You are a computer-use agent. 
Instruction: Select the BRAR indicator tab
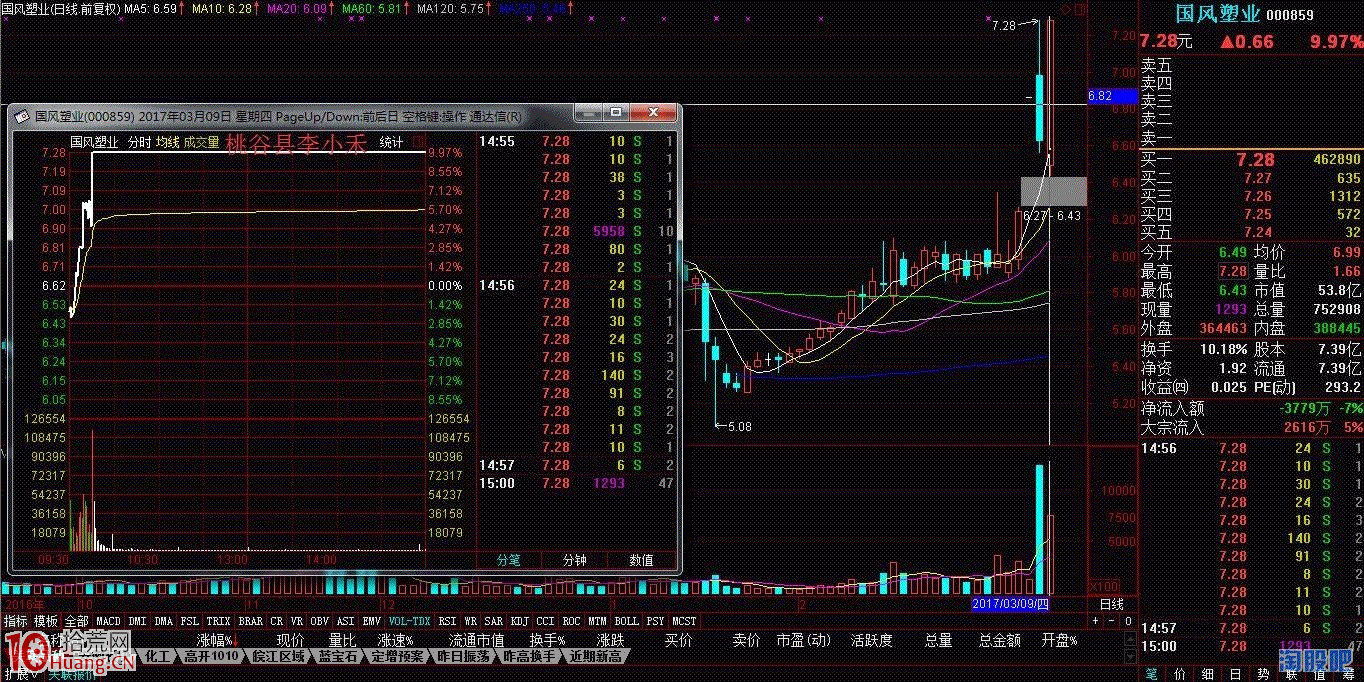tap(251, 621)
